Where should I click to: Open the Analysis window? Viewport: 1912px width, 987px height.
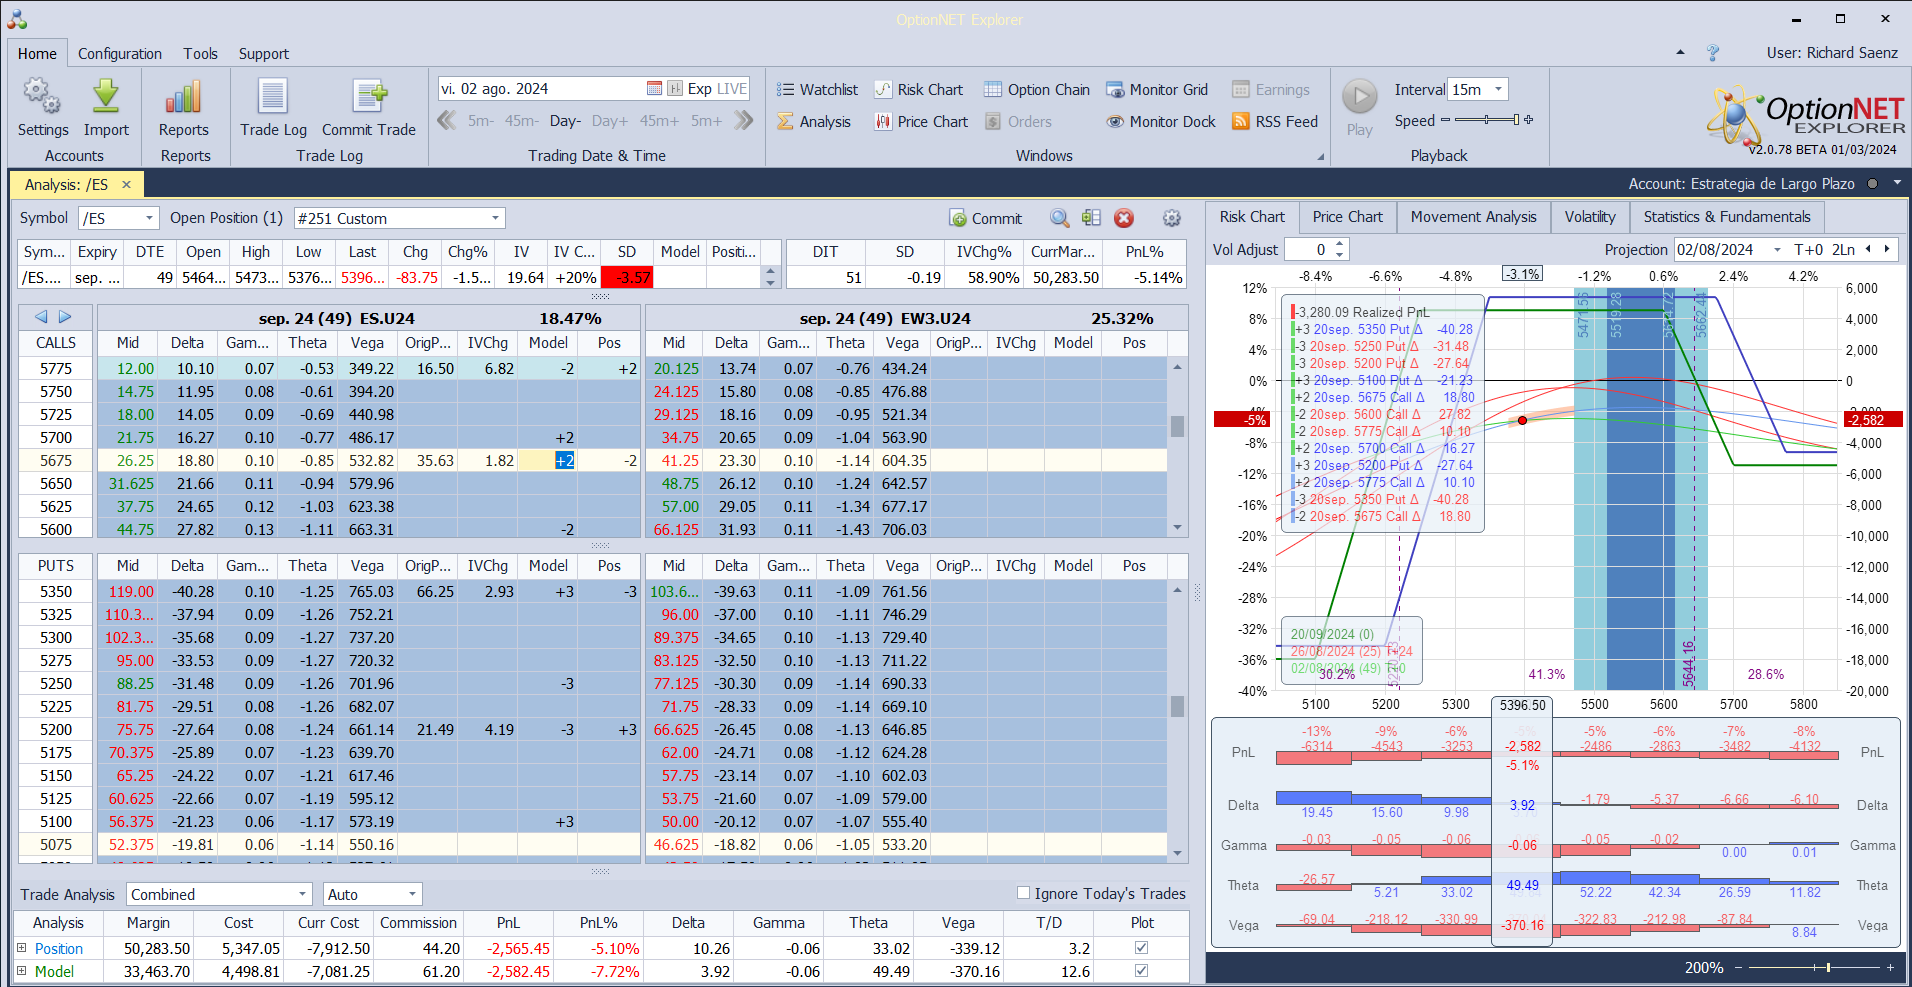[814, 121]
